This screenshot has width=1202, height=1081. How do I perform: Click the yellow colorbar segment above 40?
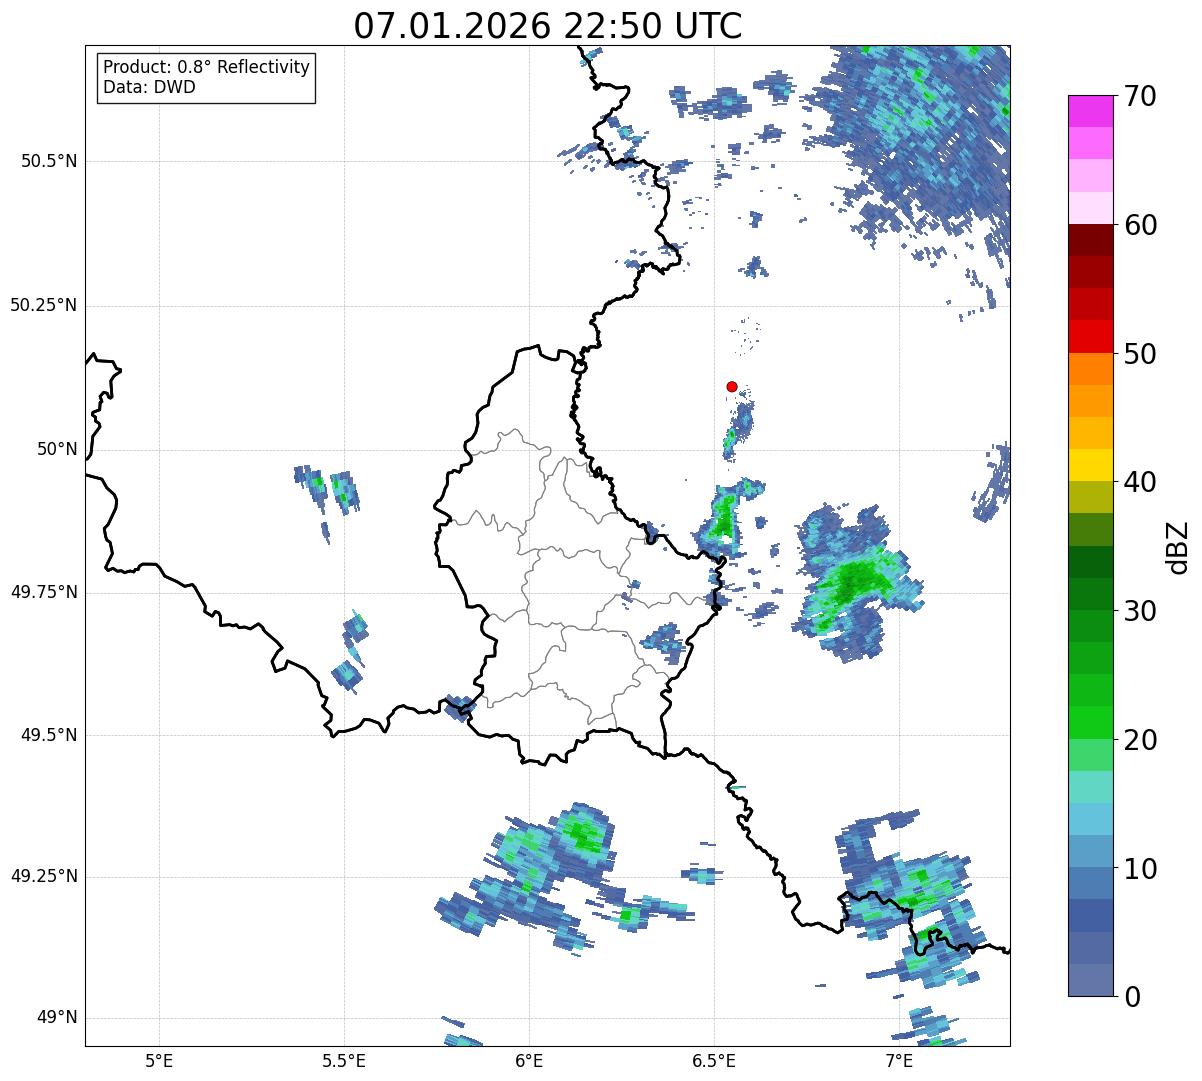(x=1091, y=465)
